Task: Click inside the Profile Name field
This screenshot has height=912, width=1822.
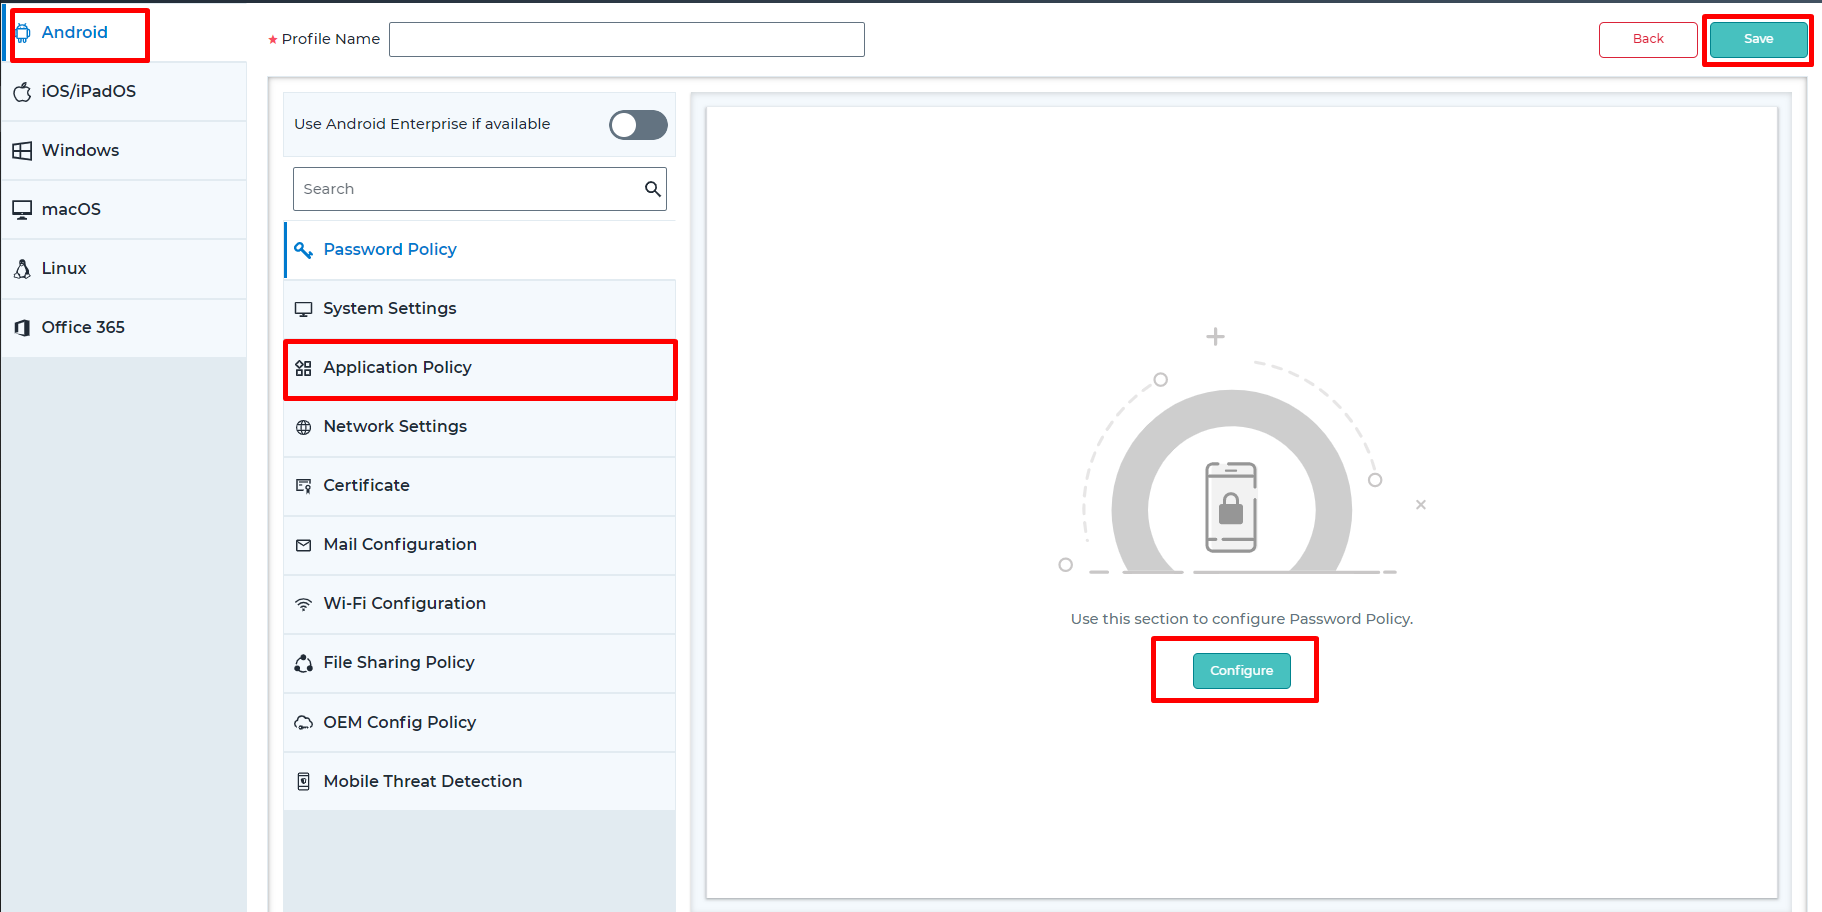Action: click(626, 39)
